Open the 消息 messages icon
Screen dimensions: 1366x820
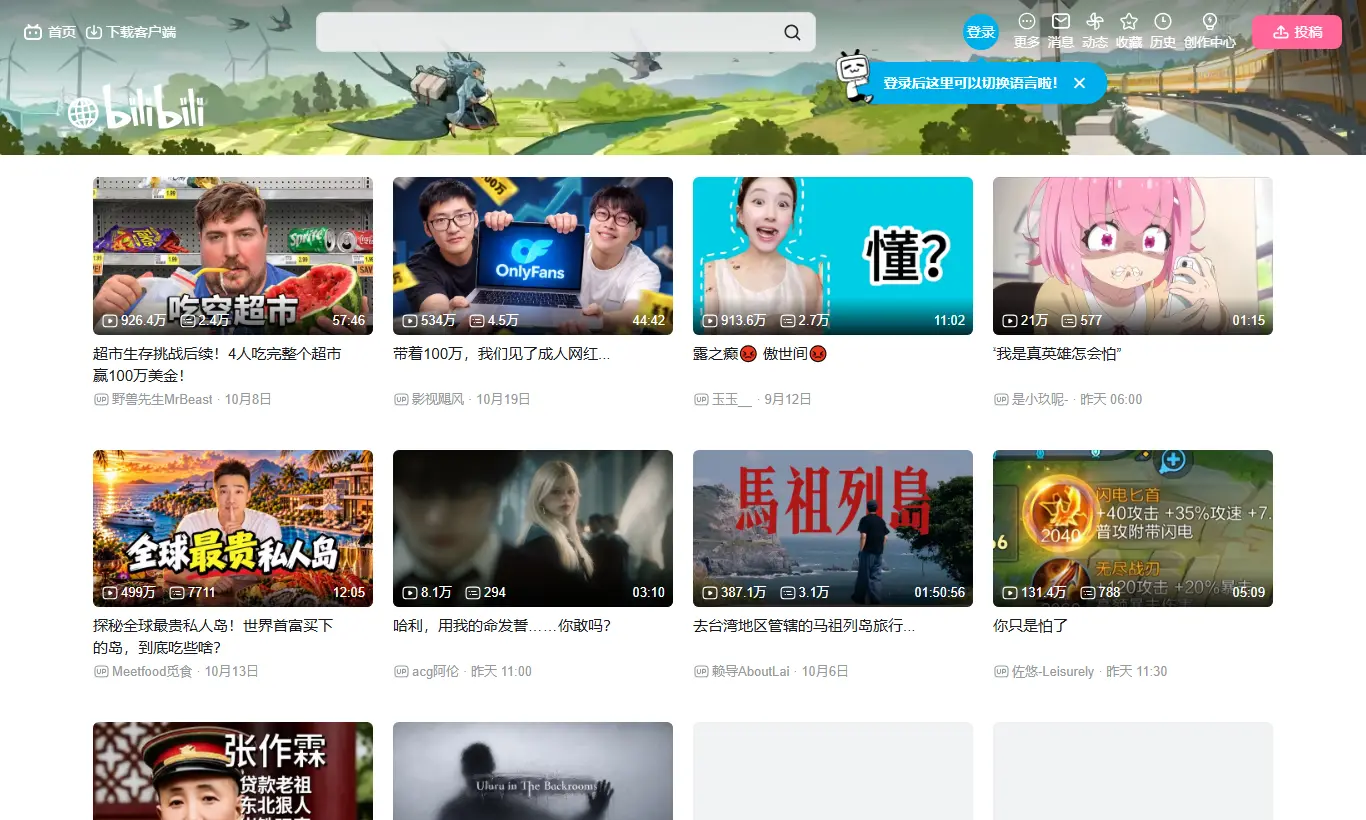coord(1061,21)
